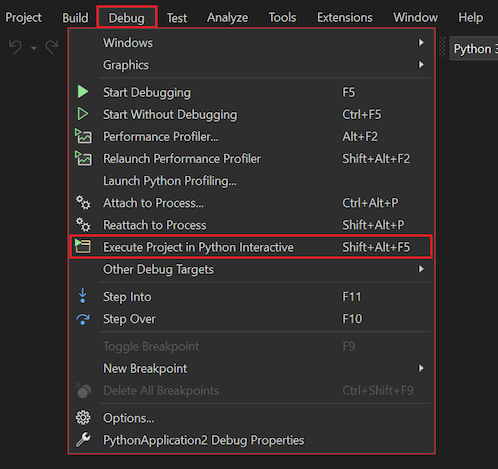Click the Performance Profiler icon
This screenshot has width=498, height=469.
[x=83, y=136]
